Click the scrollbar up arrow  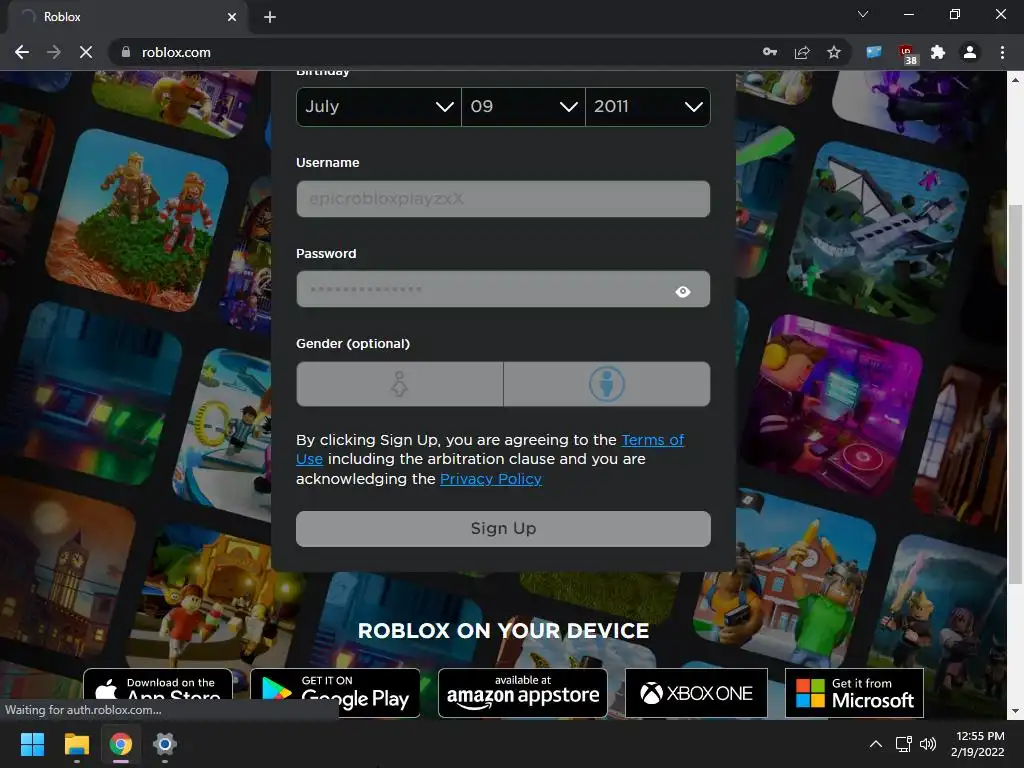pyautogui.click(x=1014, y=80)
